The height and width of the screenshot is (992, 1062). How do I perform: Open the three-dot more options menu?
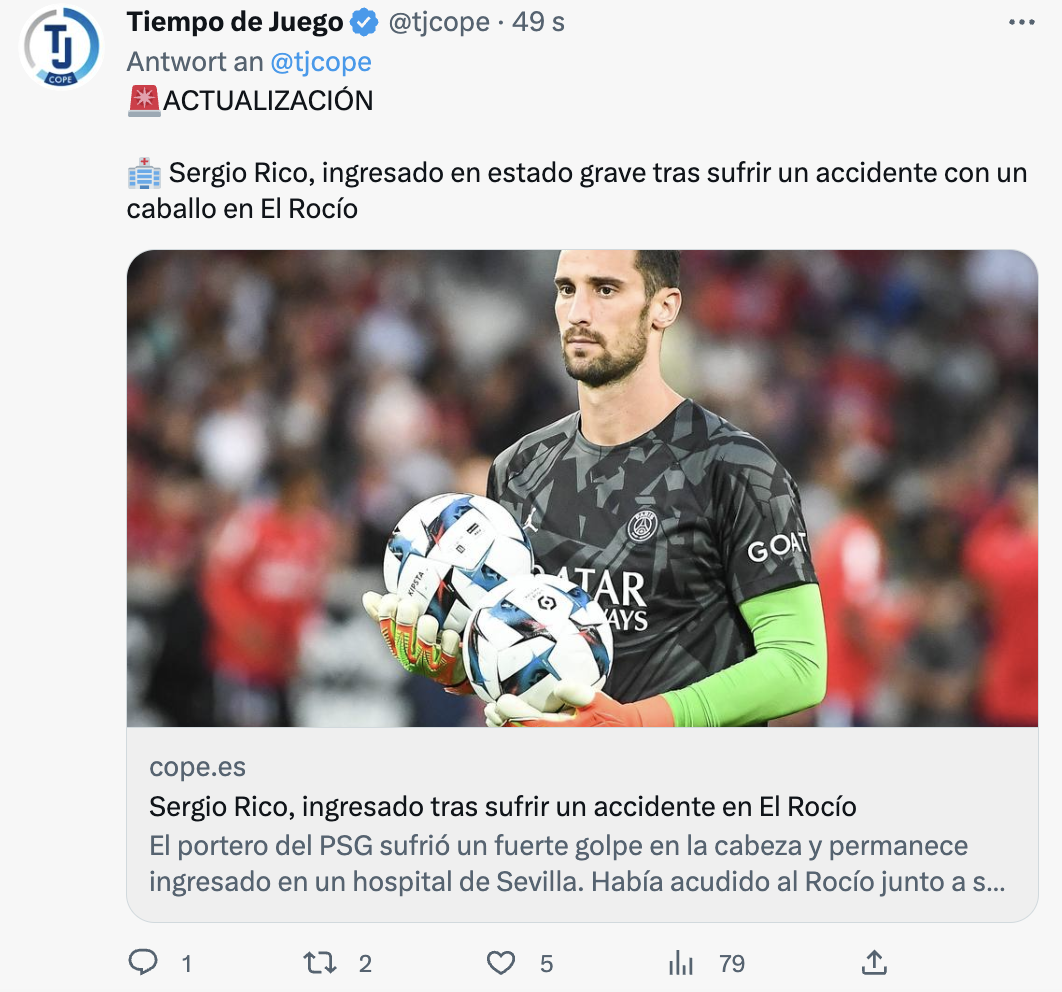coord(1021,22)
